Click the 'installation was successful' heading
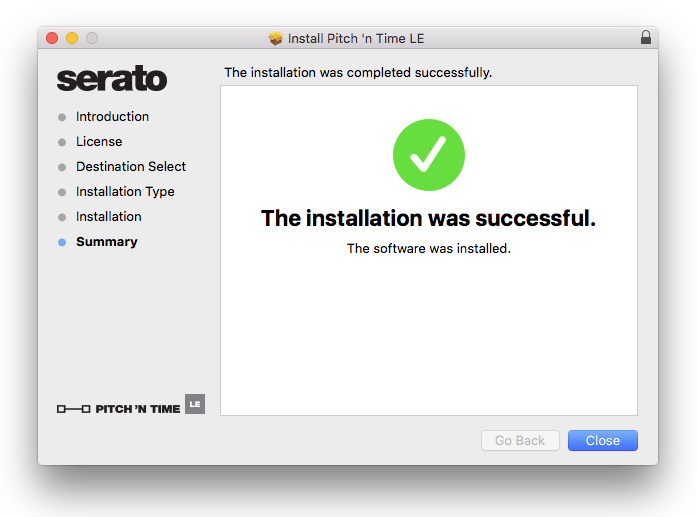 click(428, 219)
